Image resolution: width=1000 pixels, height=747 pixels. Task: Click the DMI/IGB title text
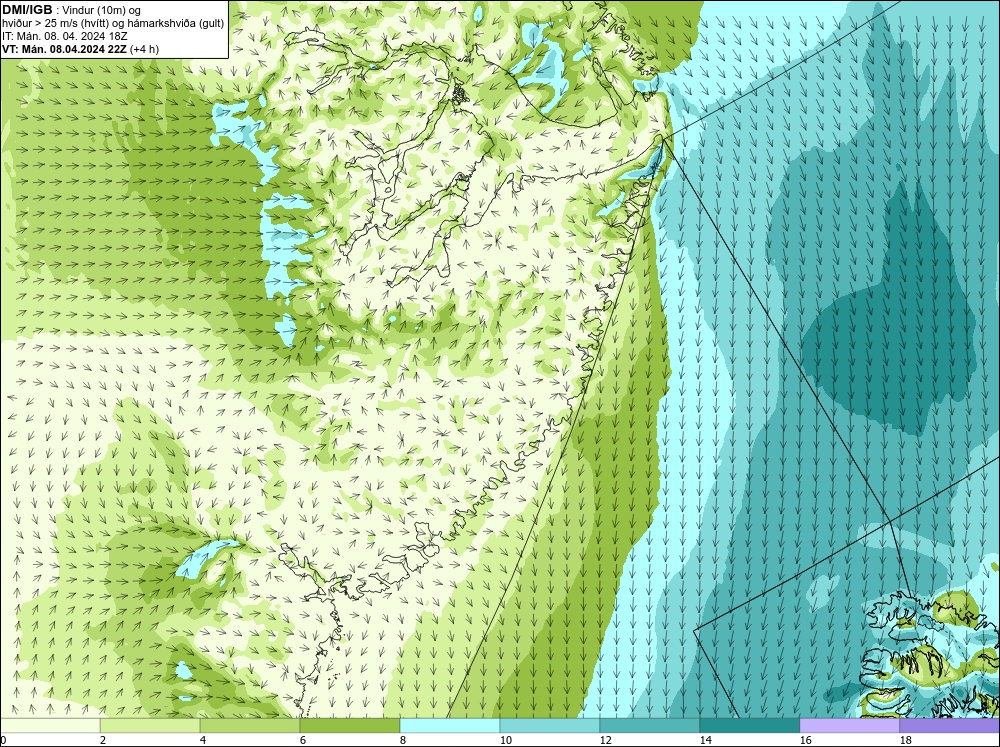pyautogui.click(x=27, y=10)
